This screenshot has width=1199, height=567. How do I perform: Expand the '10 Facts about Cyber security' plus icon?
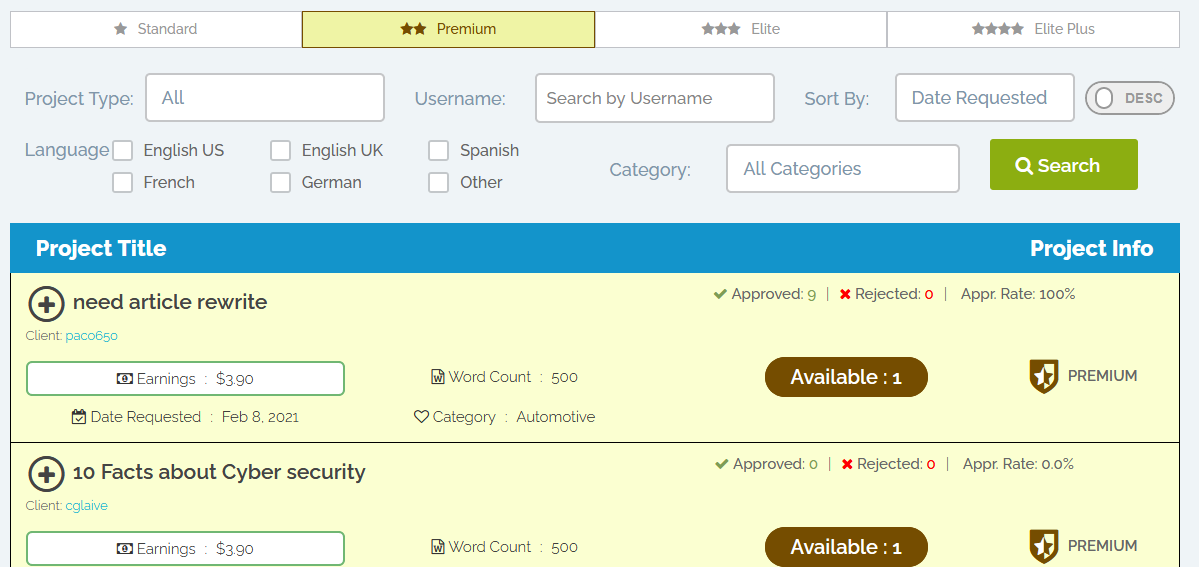pyautogui.click(x=46, y=474)
